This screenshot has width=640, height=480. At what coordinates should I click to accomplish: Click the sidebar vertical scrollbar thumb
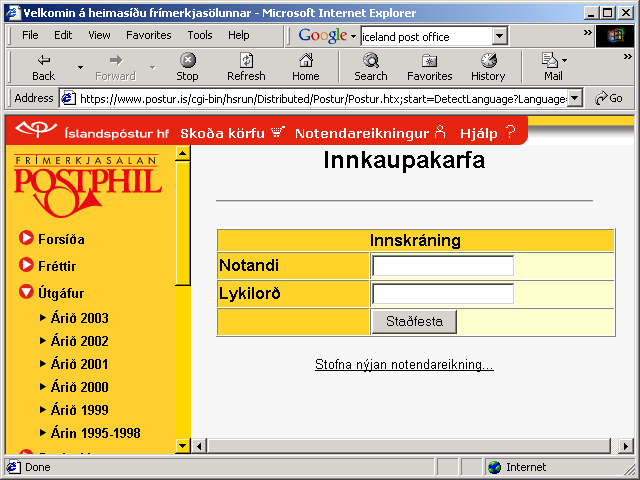coord(182,223)
